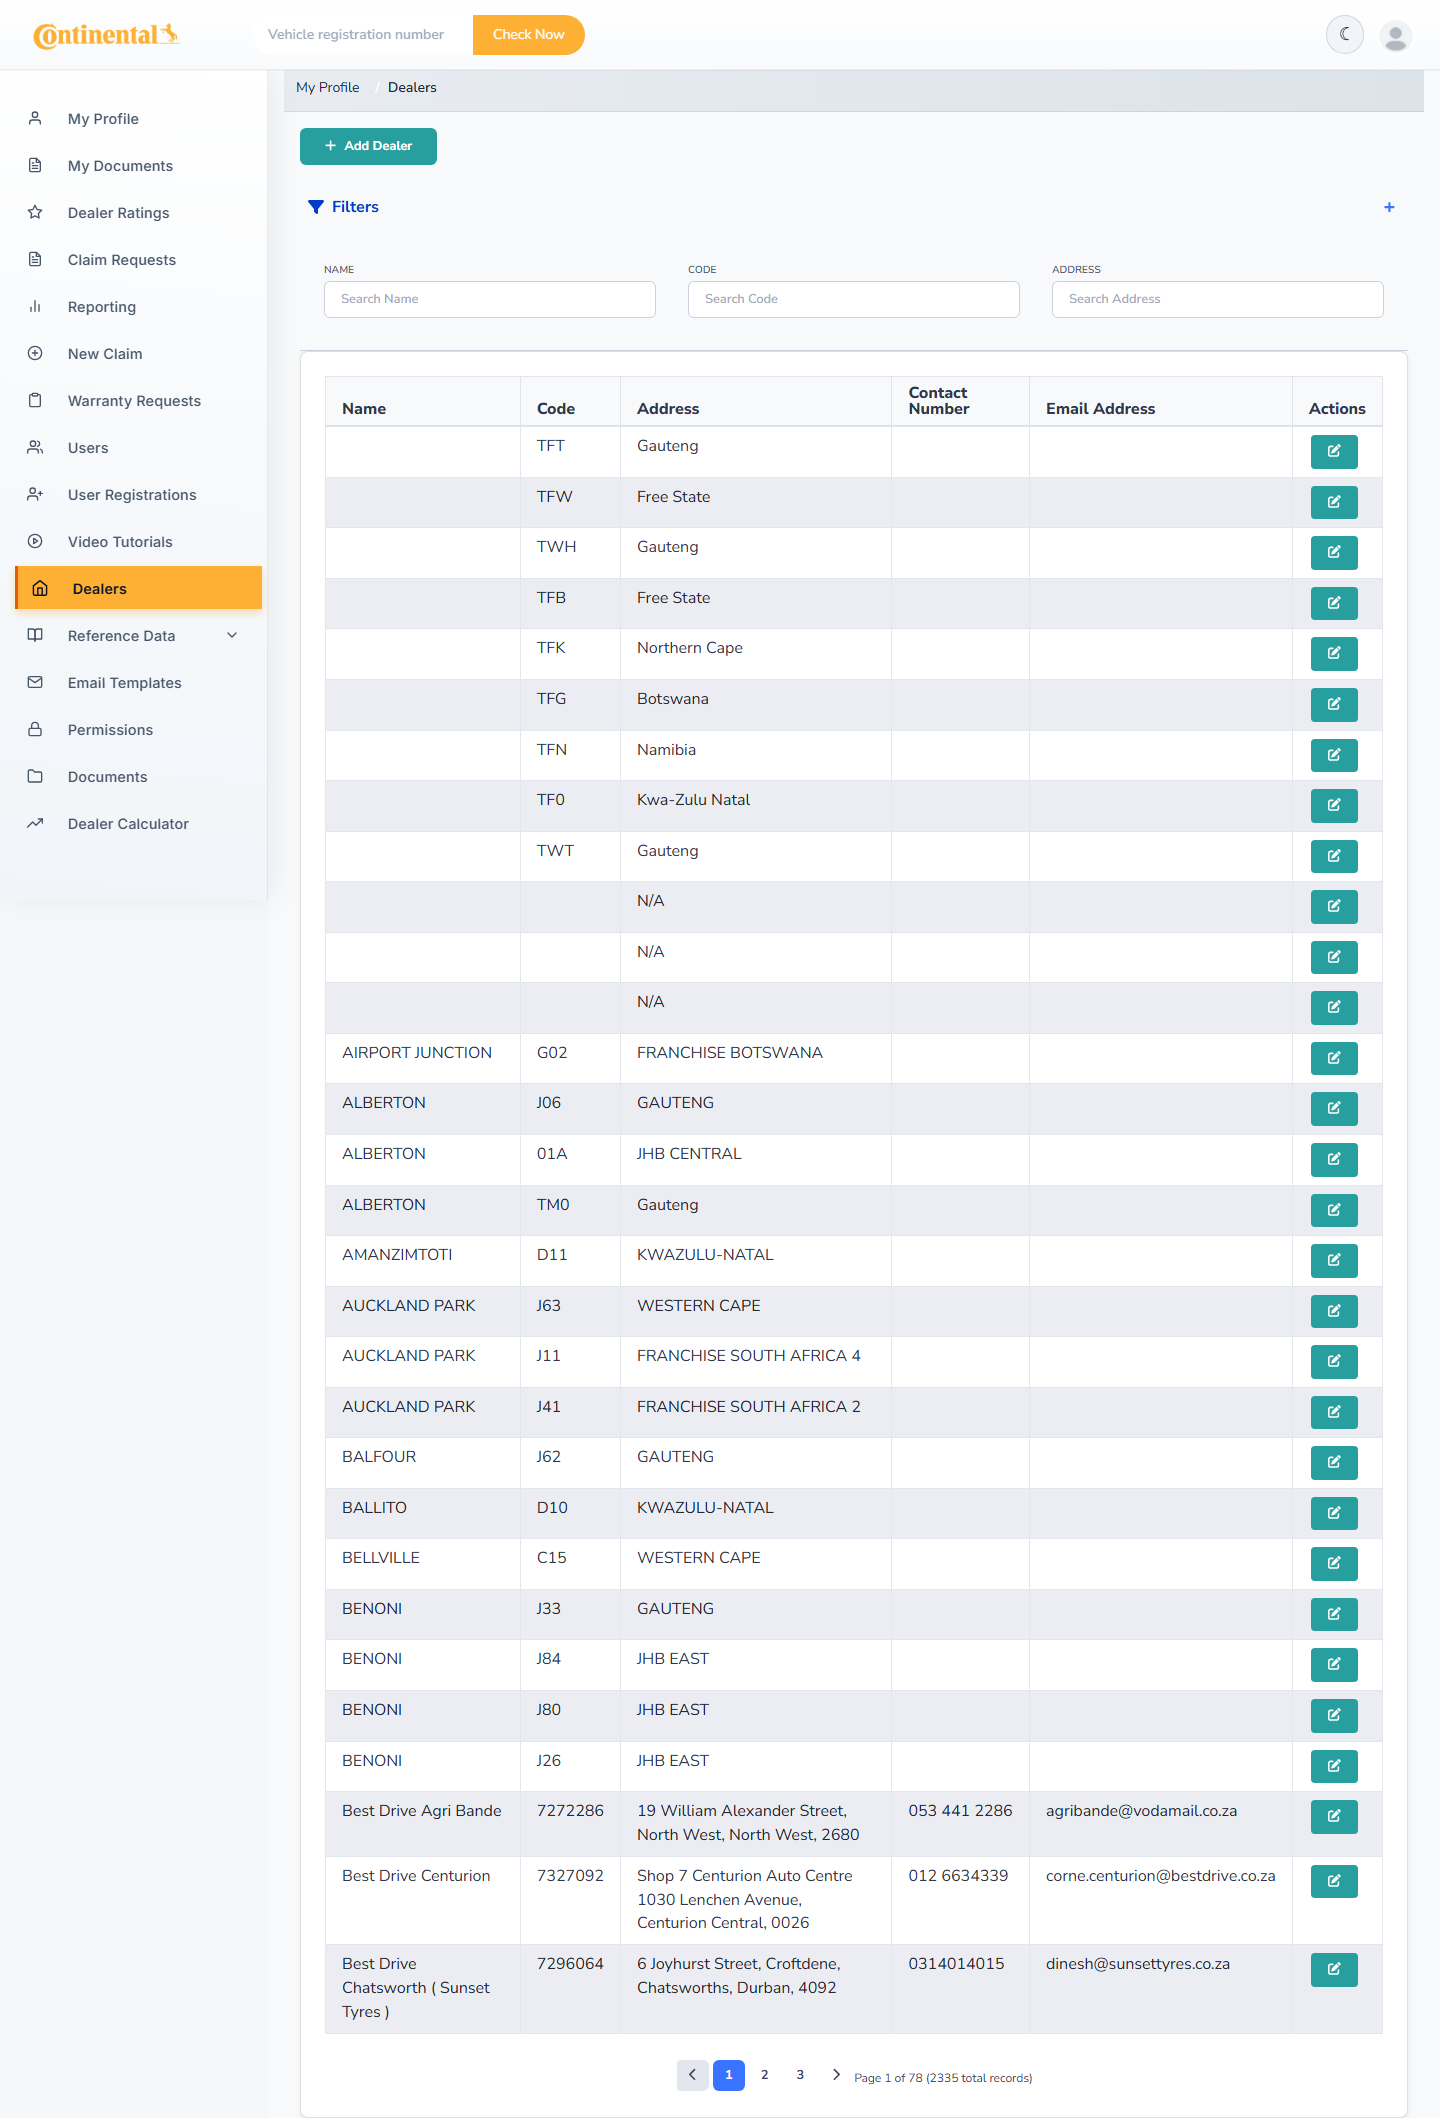This screenshot has width=1440, height=2118.
Task: Edit the BELLVILLE dealer entry
Action: click(x=1334, y=1563)
